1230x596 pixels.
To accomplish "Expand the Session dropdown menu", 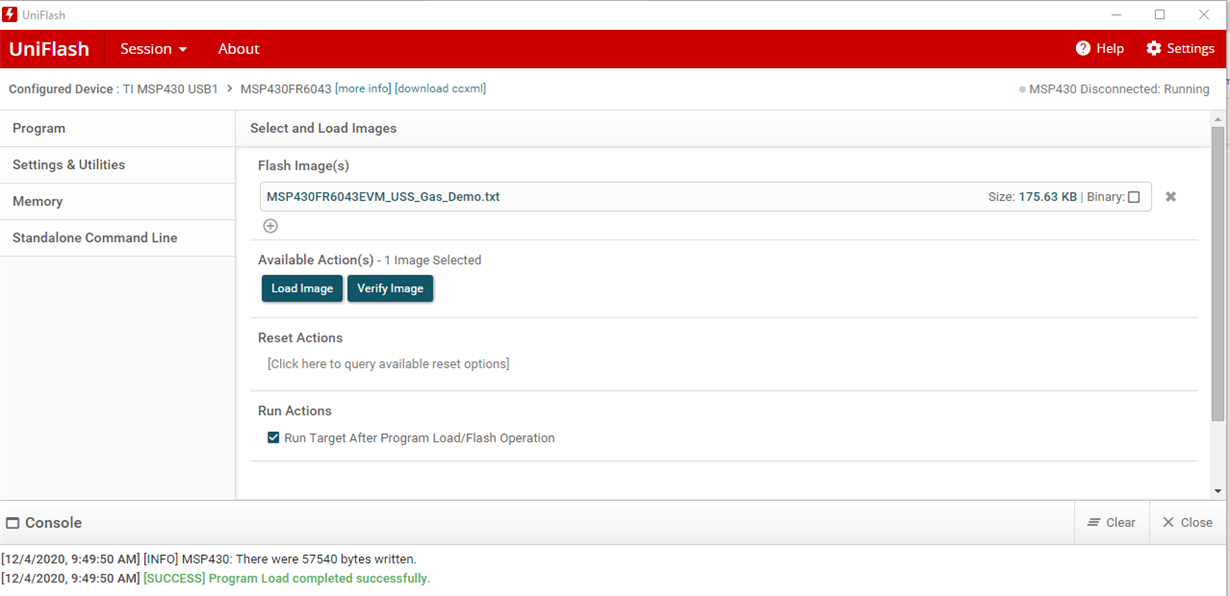I will tap(154, 49).
